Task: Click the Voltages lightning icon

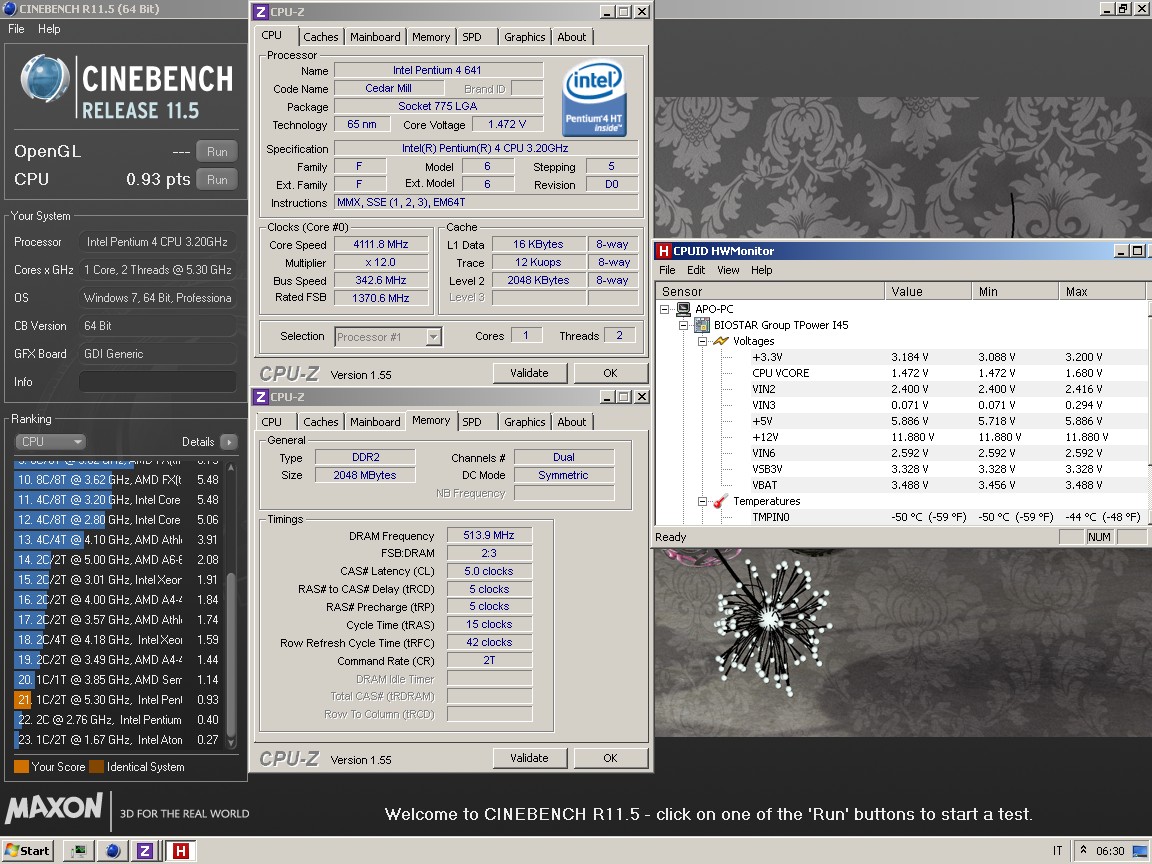Action: 721,341
